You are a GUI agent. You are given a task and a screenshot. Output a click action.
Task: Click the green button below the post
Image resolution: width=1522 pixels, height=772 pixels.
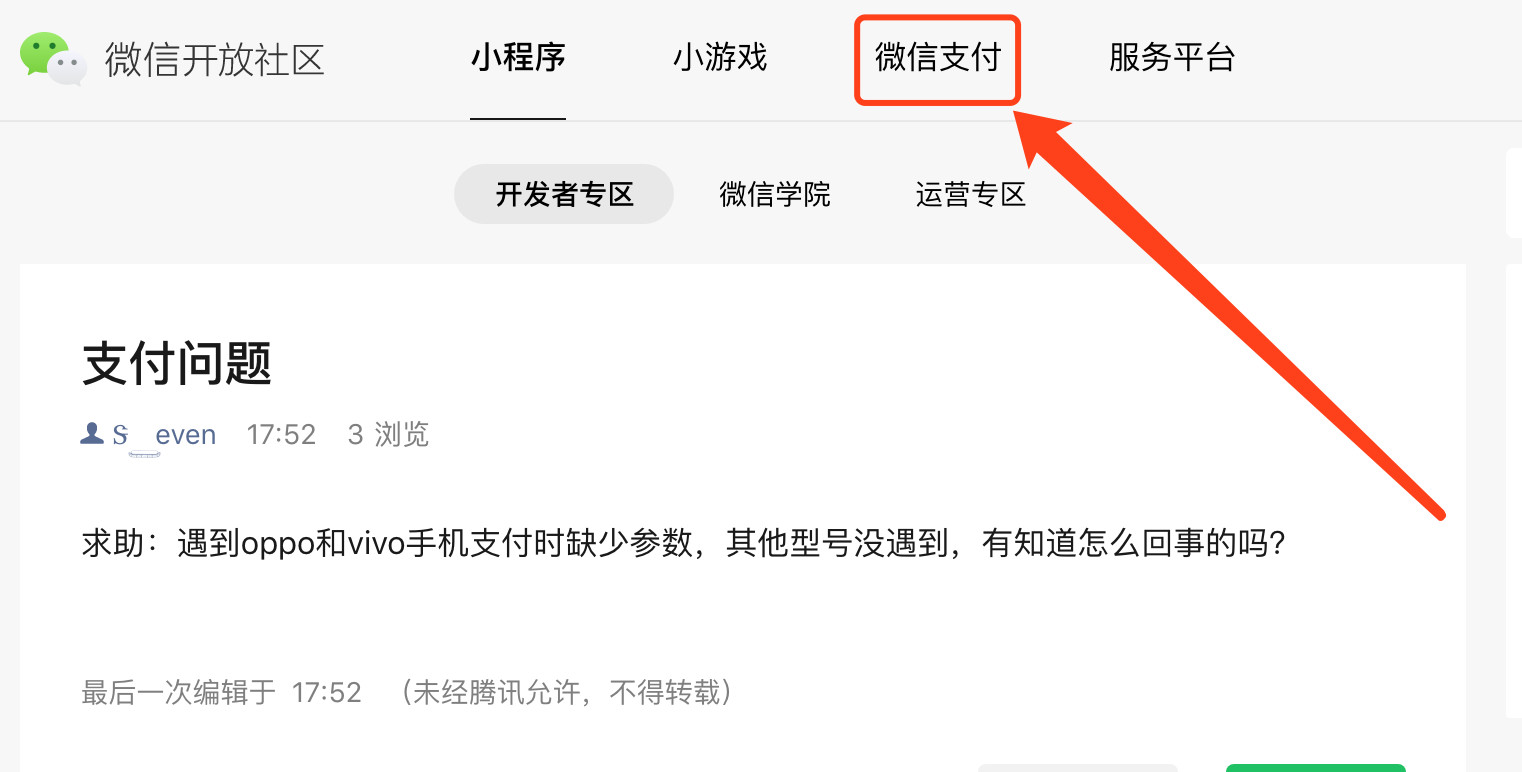[1316, 767]
